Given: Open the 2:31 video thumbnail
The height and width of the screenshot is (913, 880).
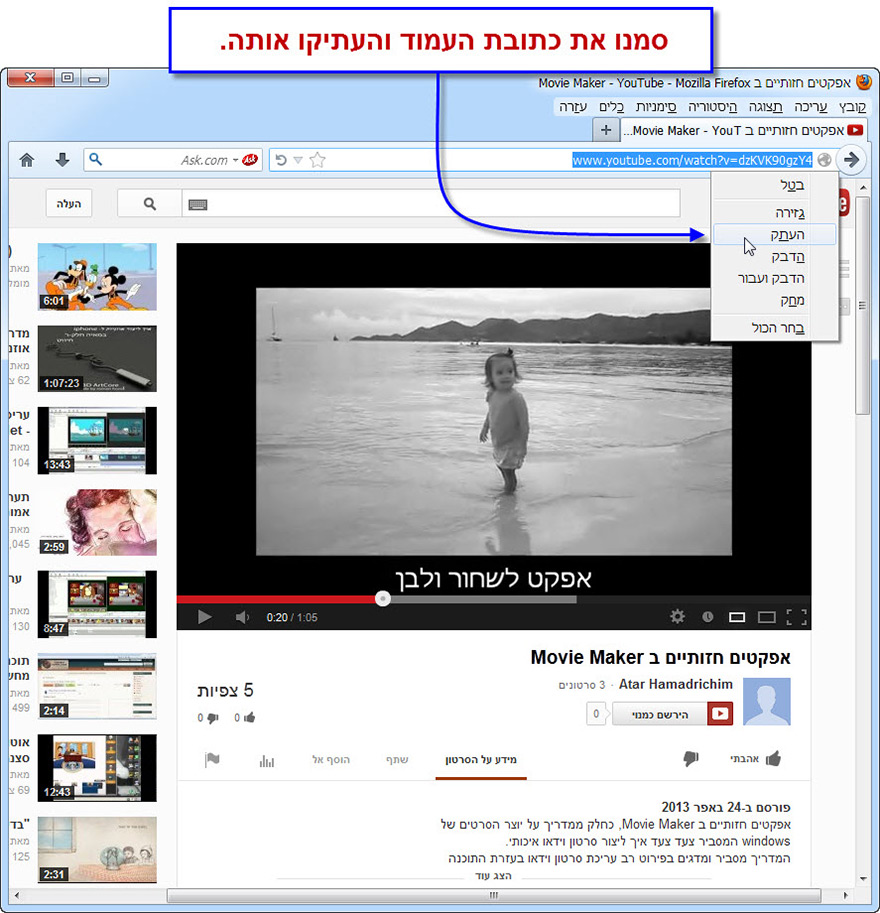Looking at the screenshot, I should point(97,850).
